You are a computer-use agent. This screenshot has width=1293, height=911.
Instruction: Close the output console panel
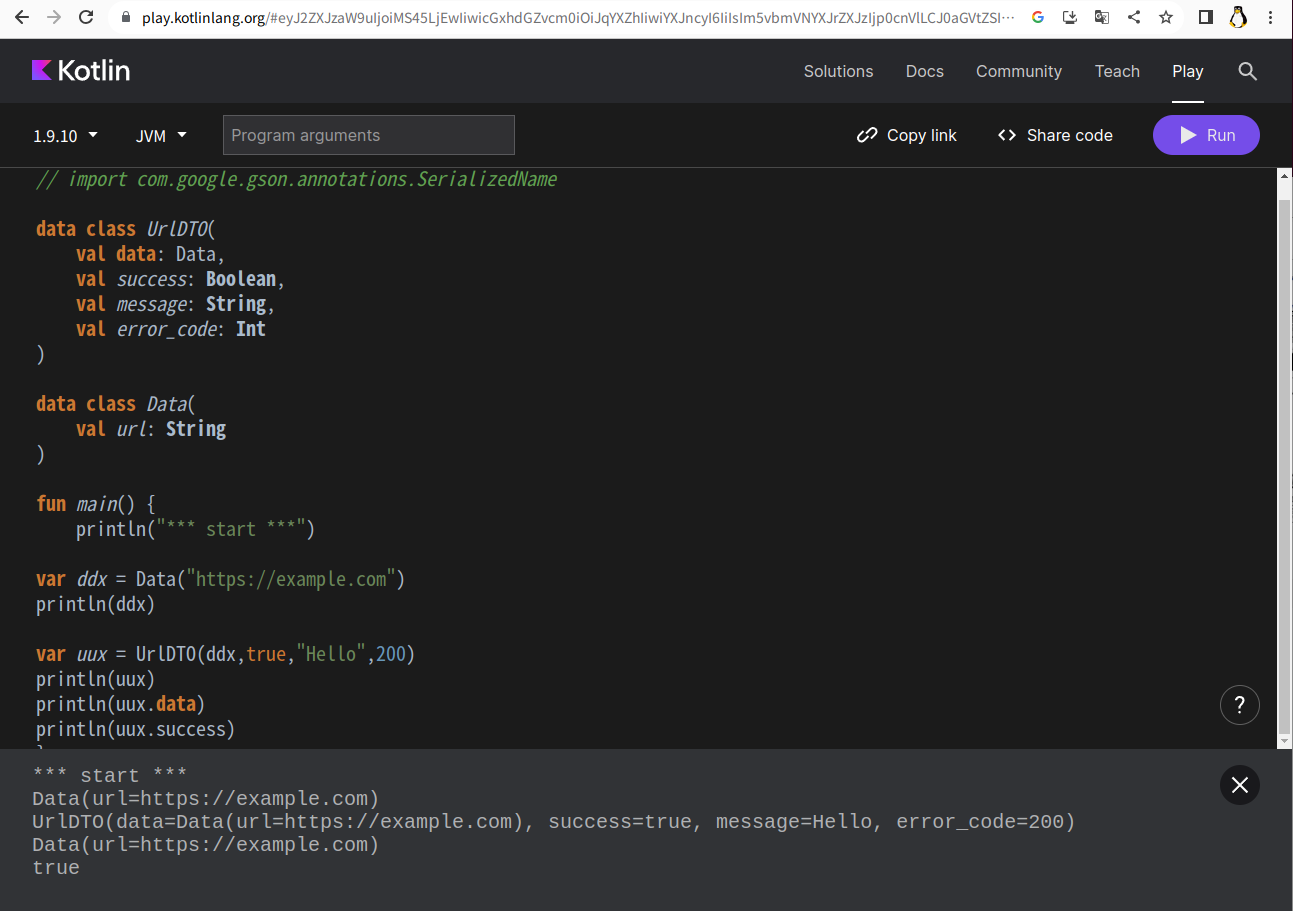(x=1239, y=785)
